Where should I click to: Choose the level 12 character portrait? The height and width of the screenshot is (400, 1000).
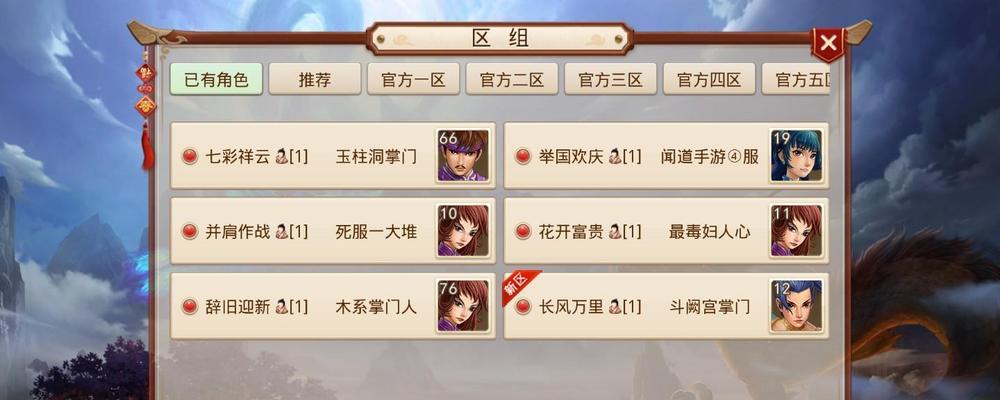796,306
